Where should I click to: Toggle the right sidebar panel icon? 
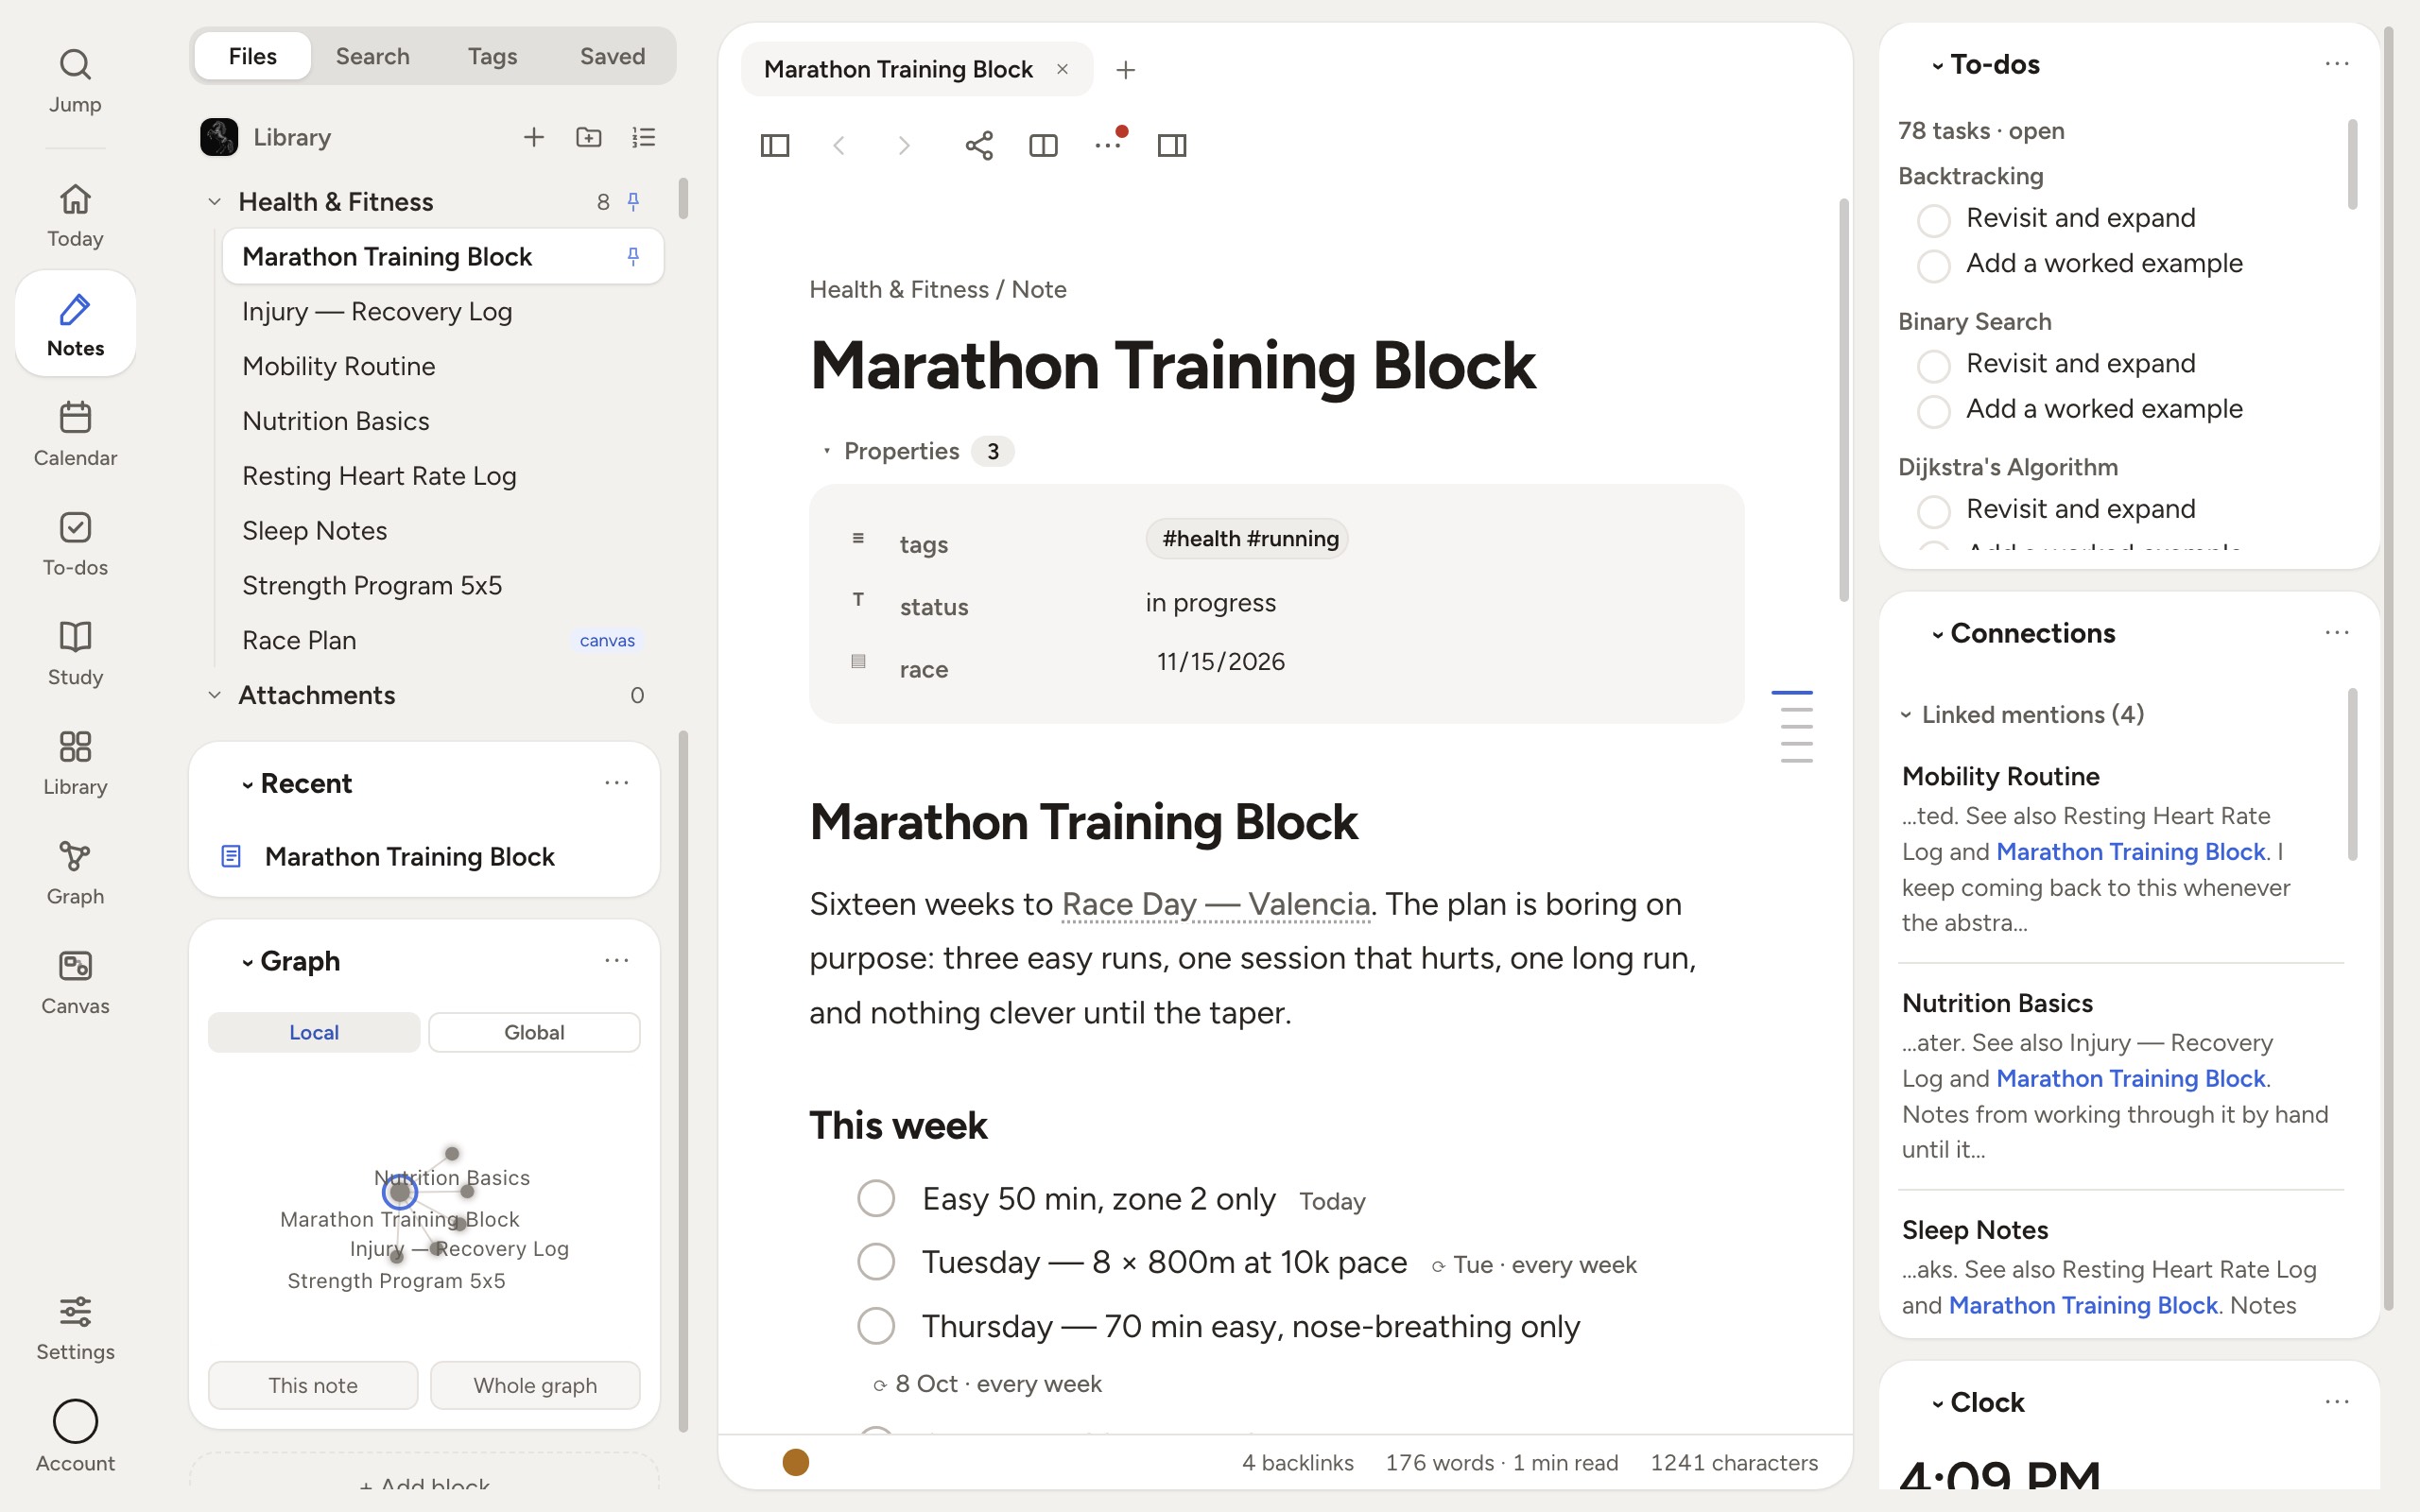1172,146
